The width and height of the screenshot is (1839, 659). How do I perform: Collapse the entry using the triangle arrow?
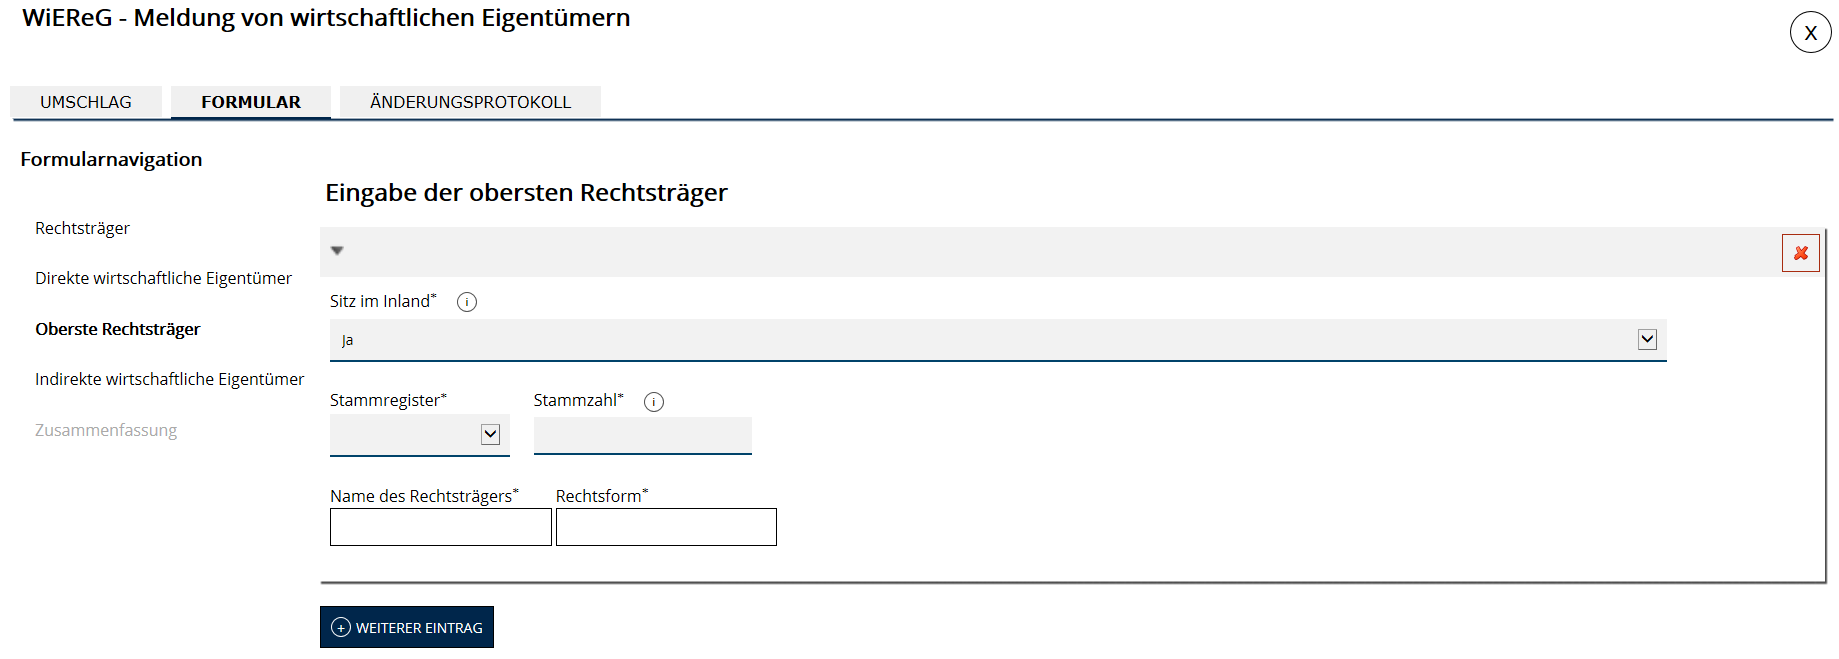click(337, 251)
